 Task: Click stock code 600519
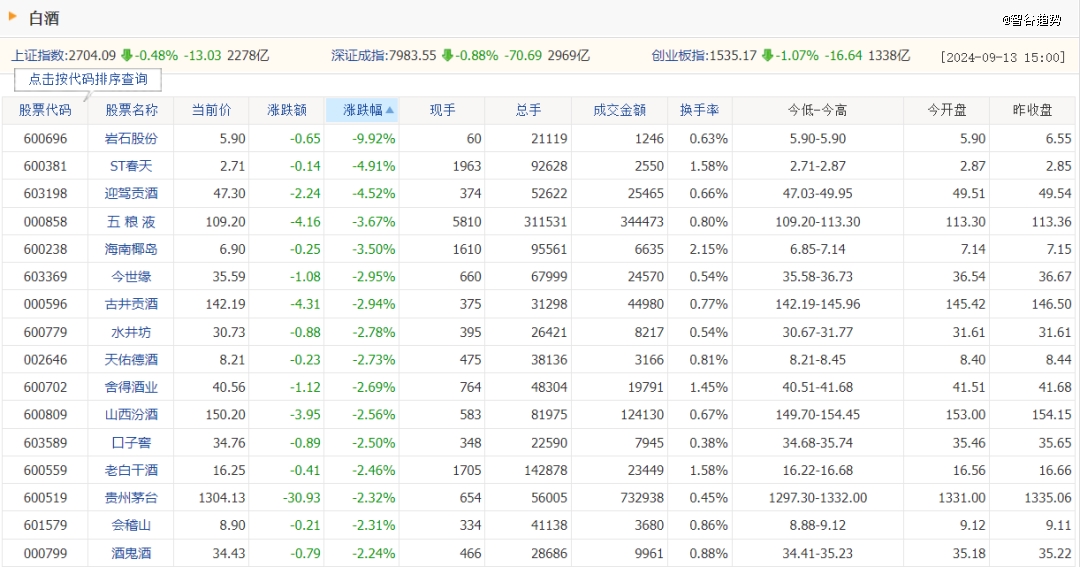point(45,497)
